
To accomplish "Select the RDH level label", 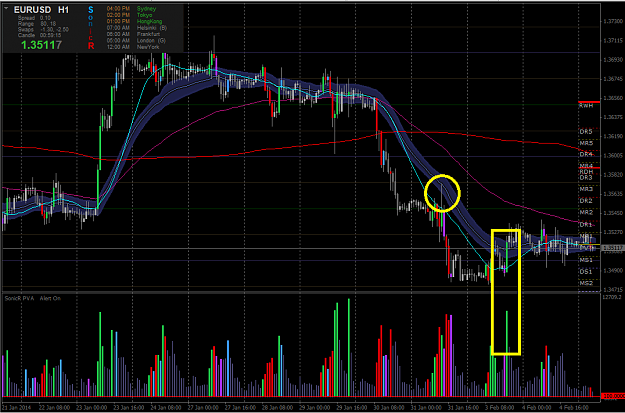I will pyautogui.click(x=586, y=171).
